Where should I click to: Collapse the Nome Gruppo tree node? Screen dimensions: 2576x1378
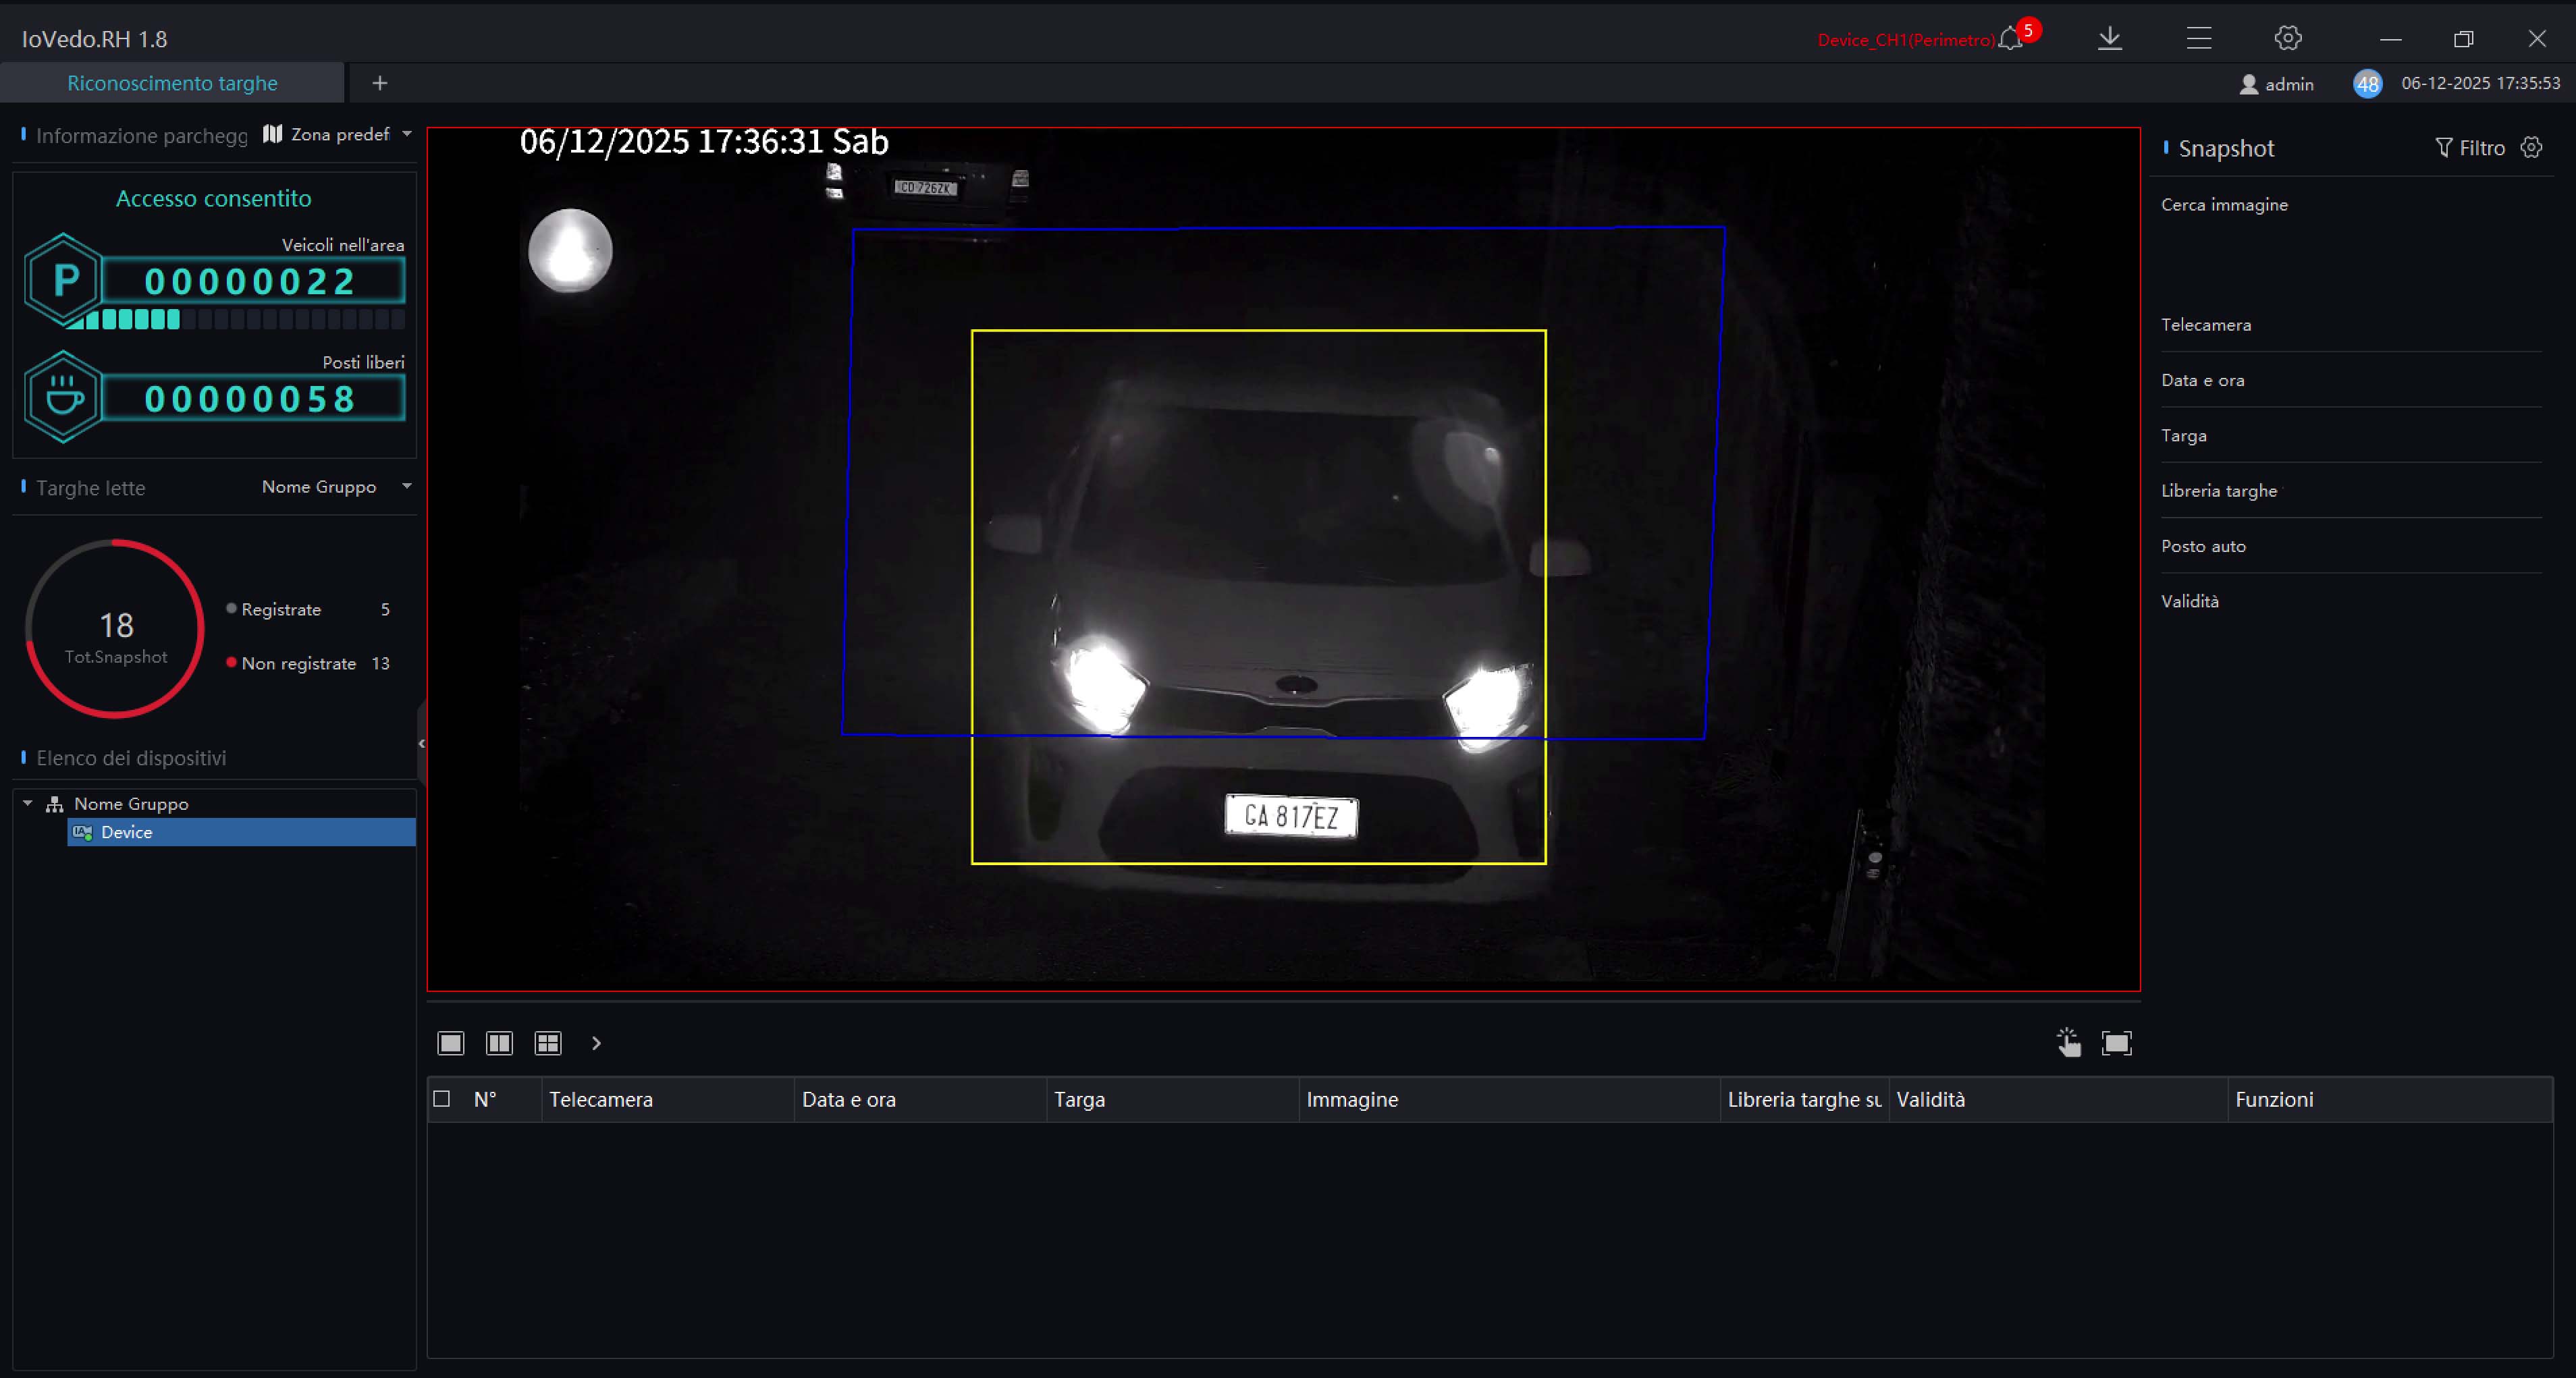click(x=28, y=803)
